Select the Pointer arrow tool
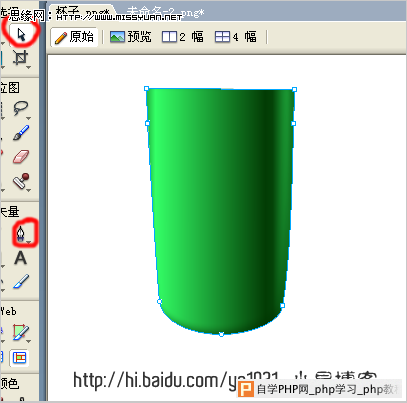 (22, 35)
